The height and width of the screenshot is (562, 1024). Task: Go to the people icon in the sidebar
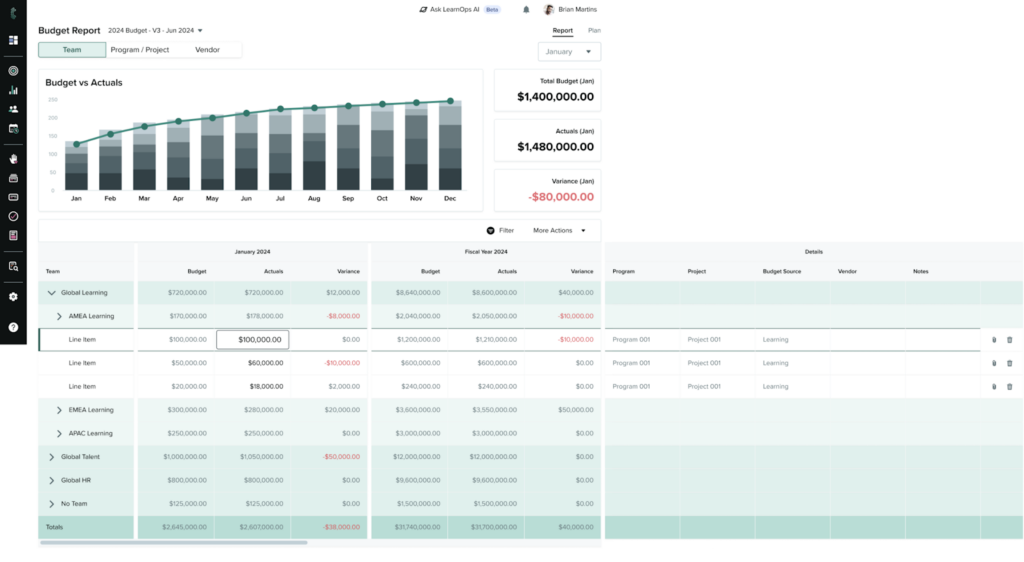click(13, 109)
